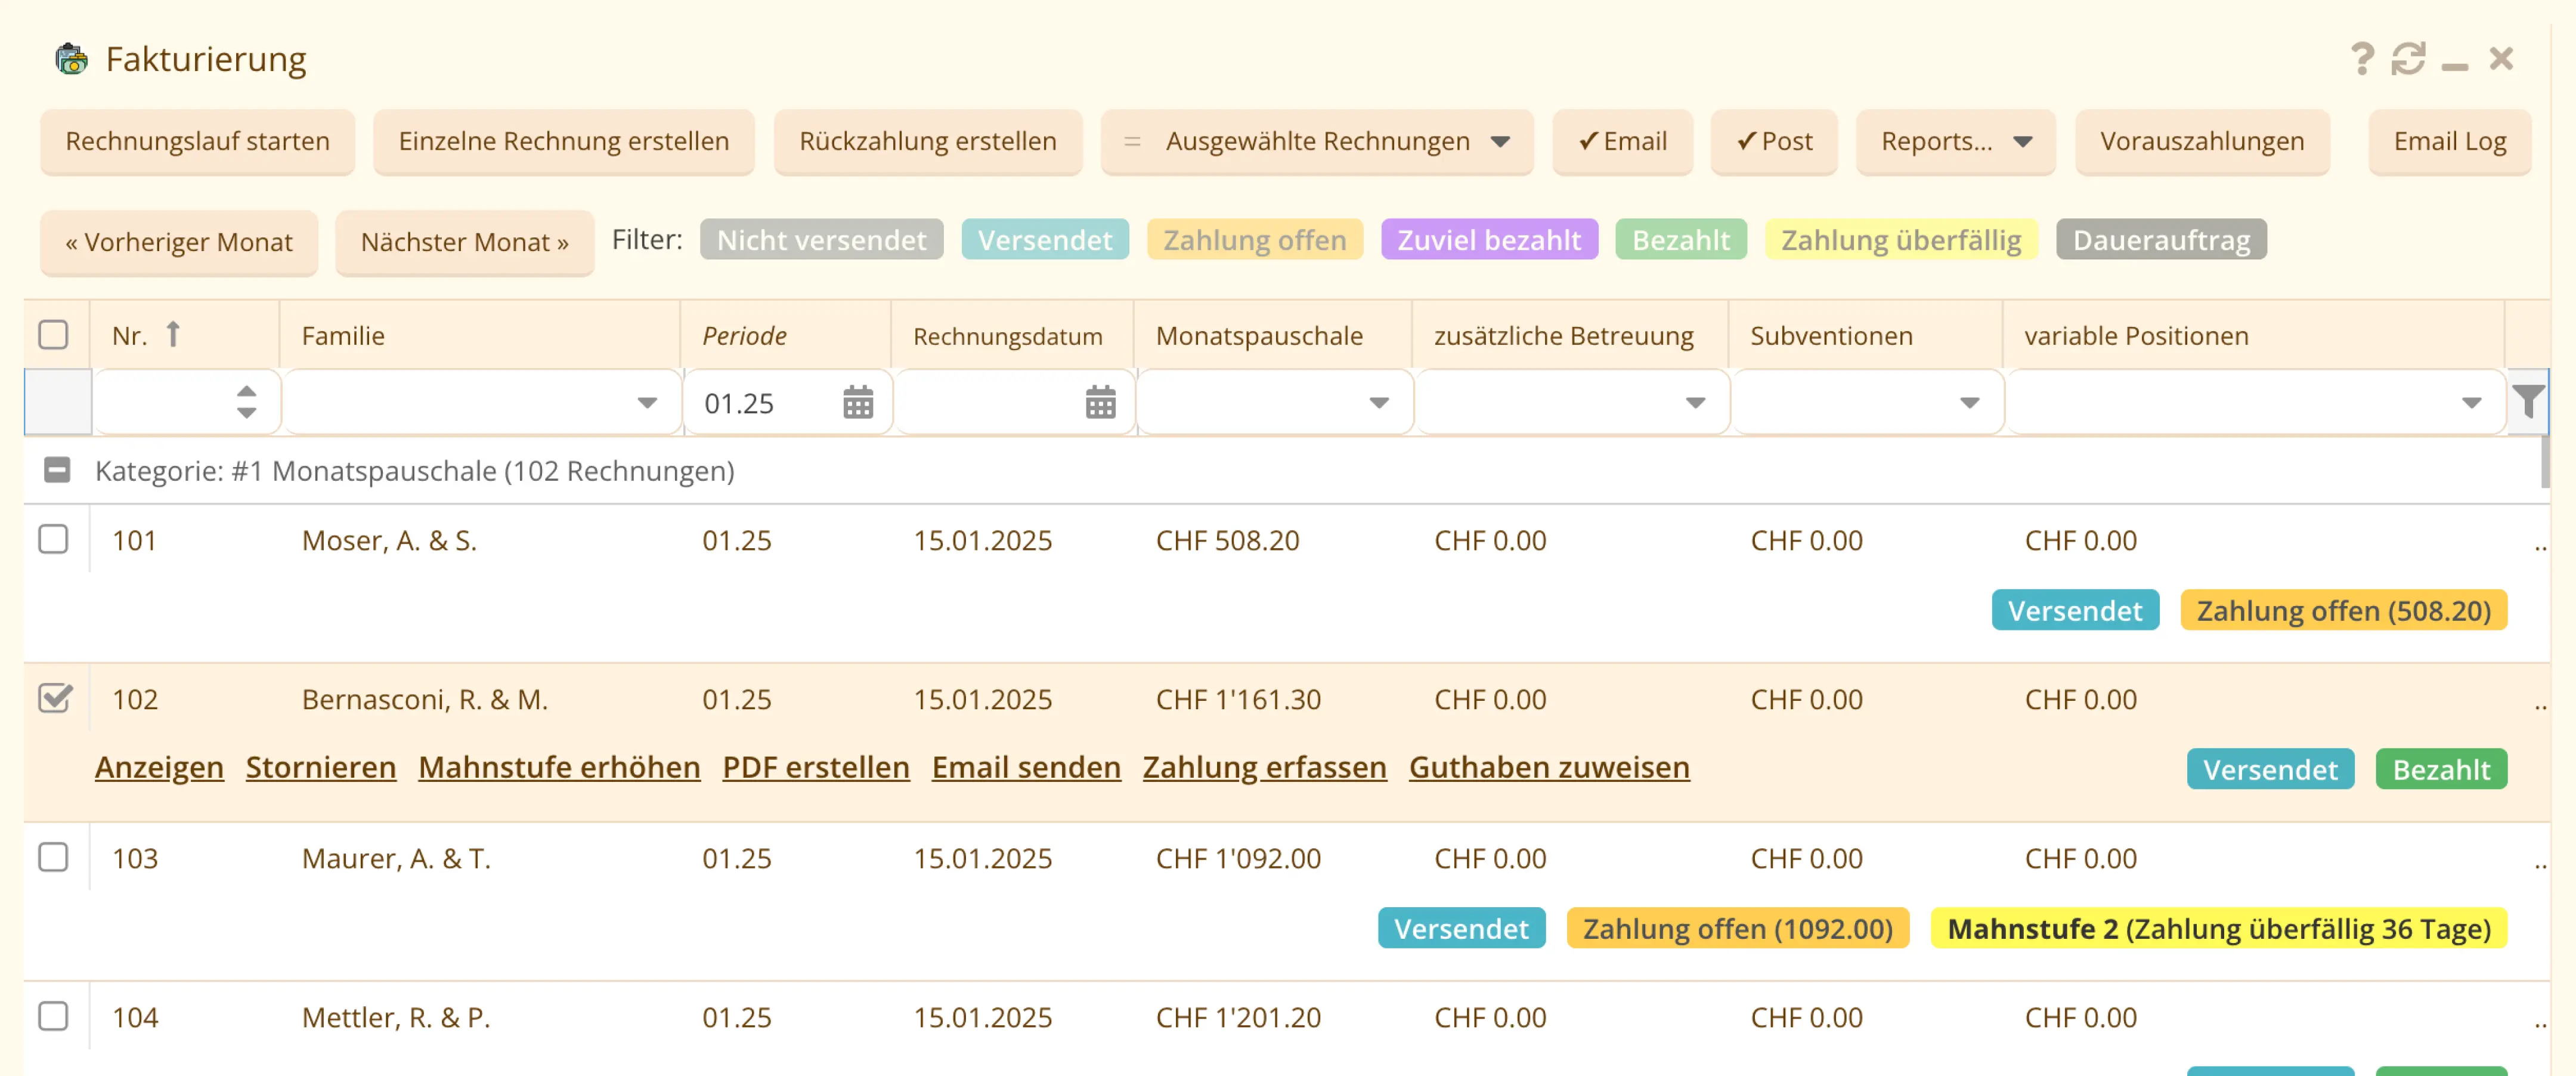This screenshot has width=2576, height=1076.
Task: Toggle the Zuviel bezahlt filter
Action: [1489, 240]
